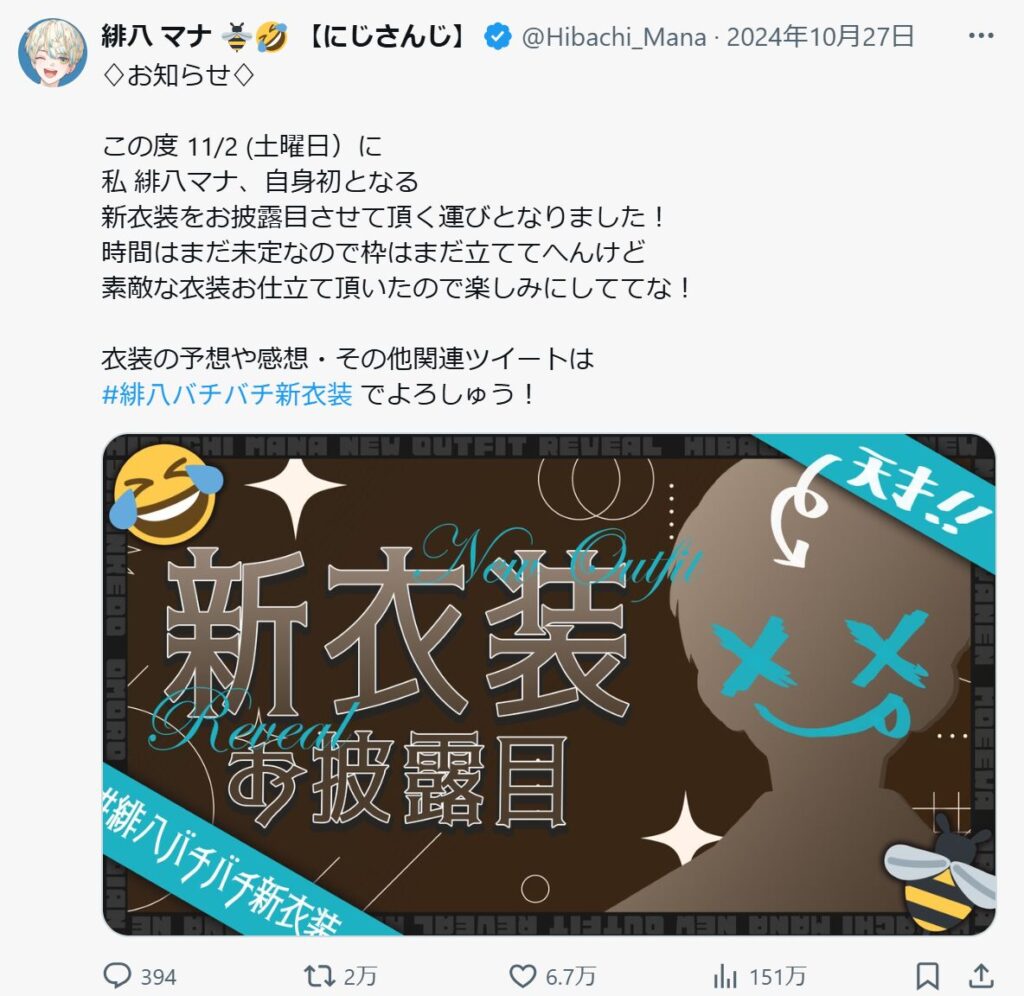Screen dimensions: 1024x996
Task: Click the 6.7万 likes count
Action: coord(571,976)
